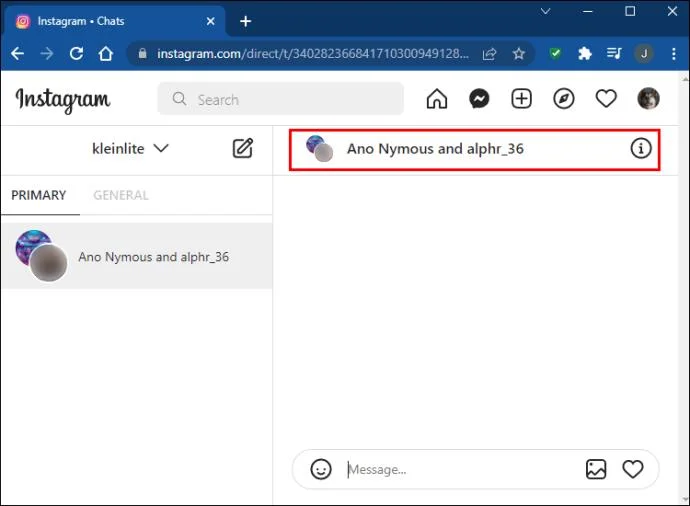Reload the Instagram page
This screenshot has height=506, width=690.
[x=76, y=54]
